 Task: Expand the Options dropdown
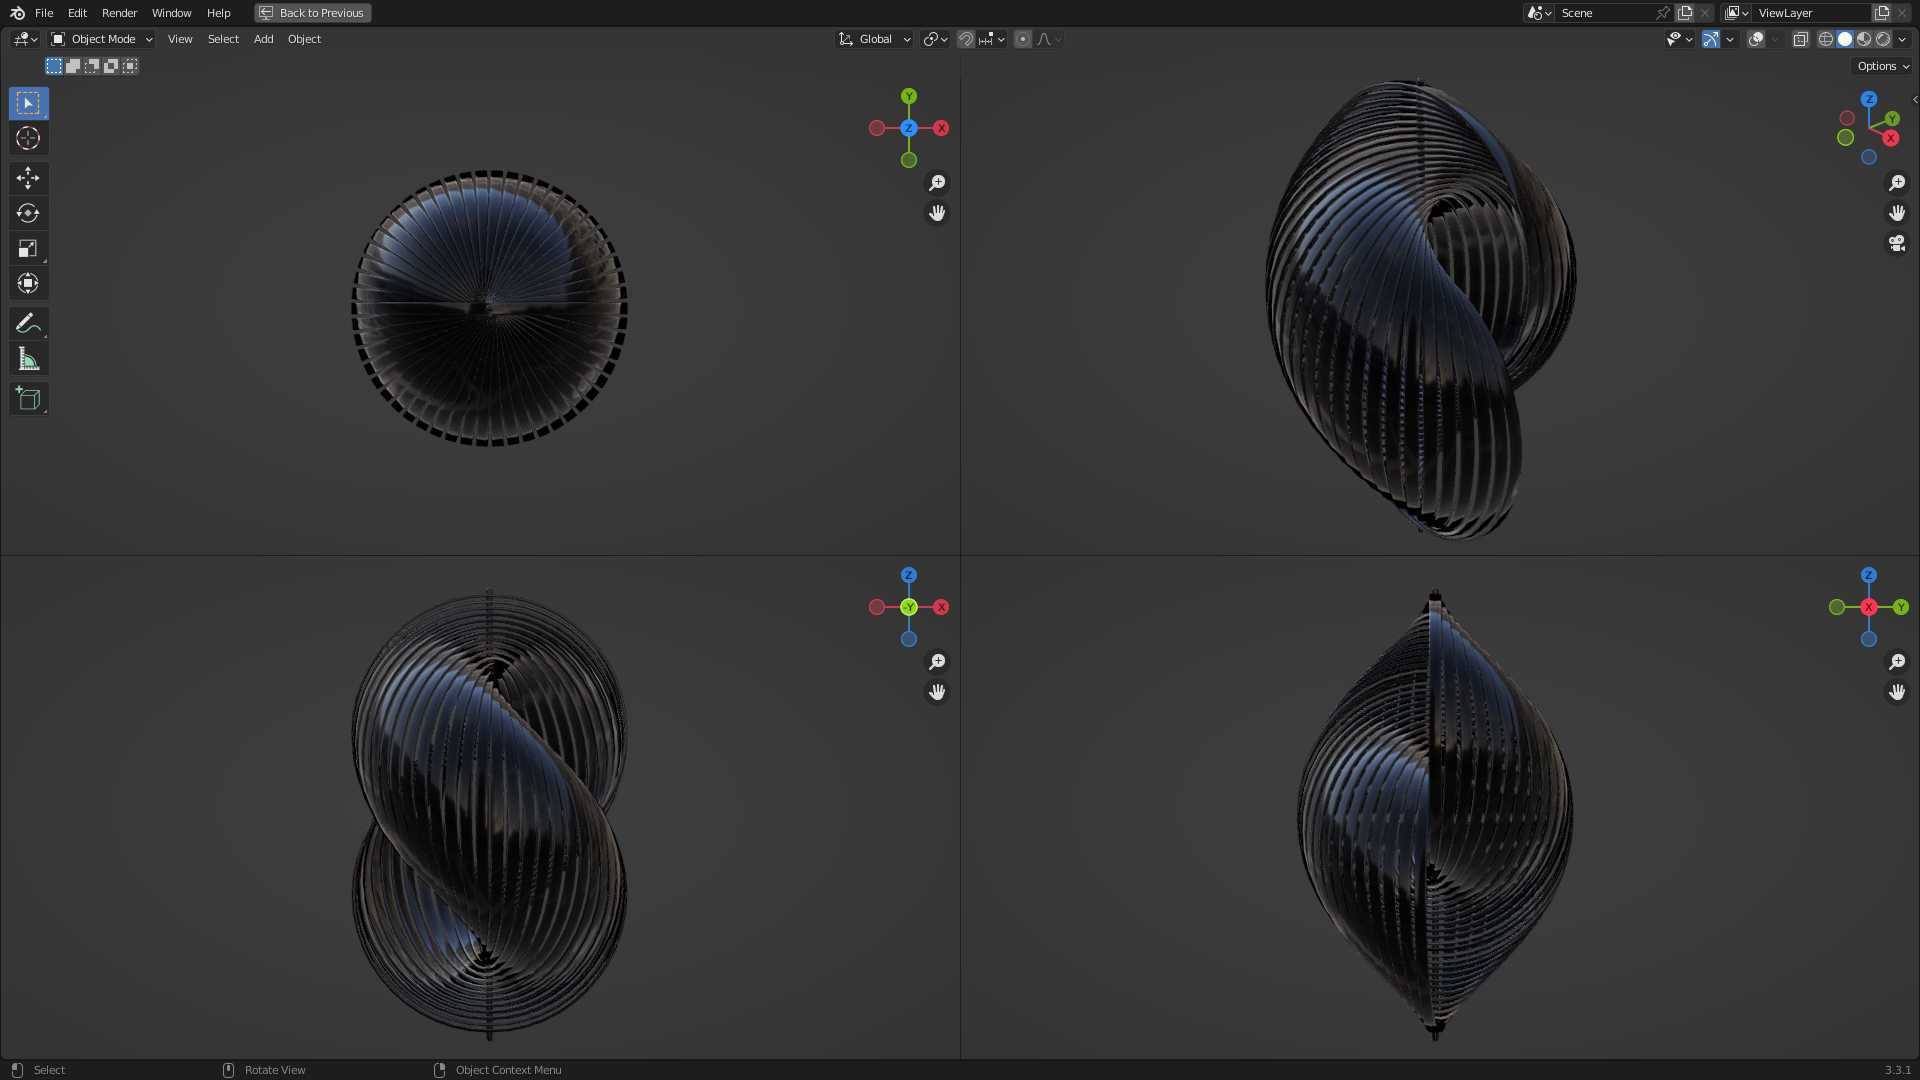[1883, 66]
